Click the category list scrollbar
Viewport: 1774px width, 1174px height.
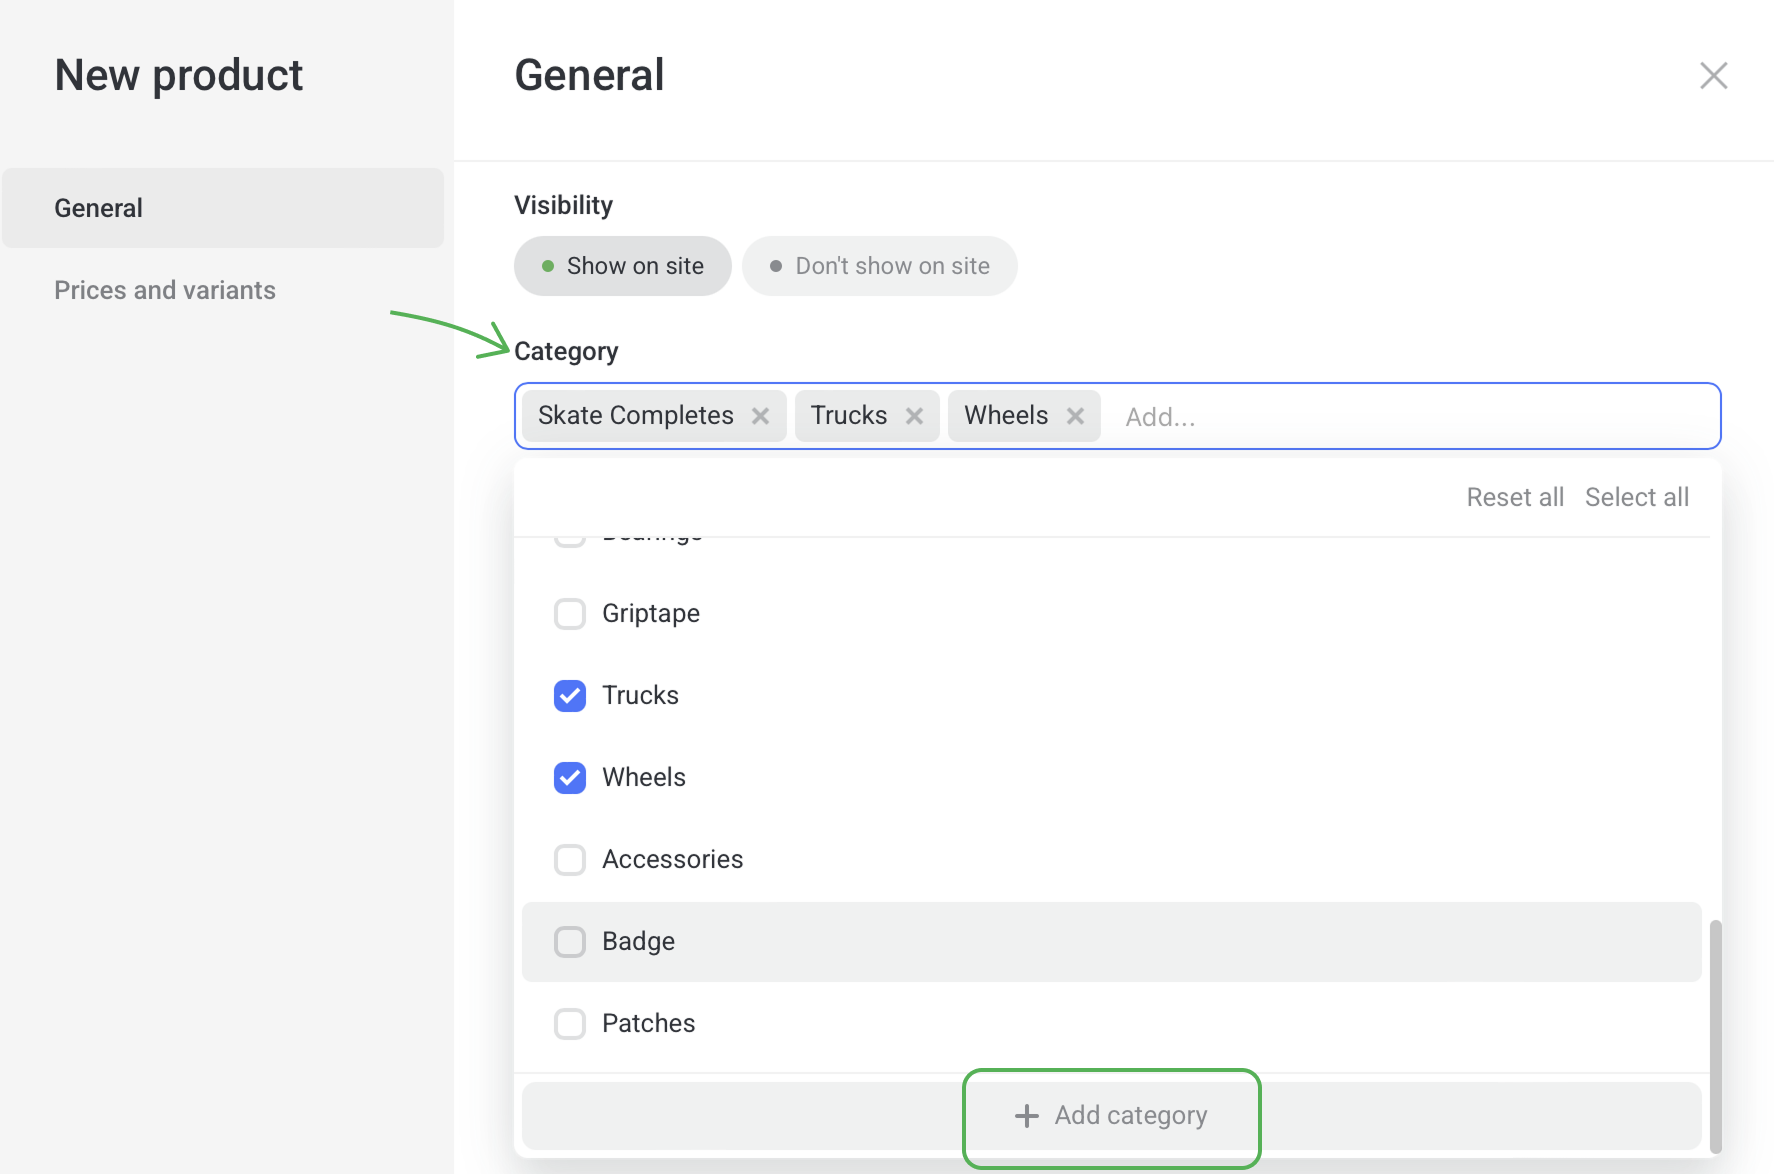(x=1715, y=1035)
